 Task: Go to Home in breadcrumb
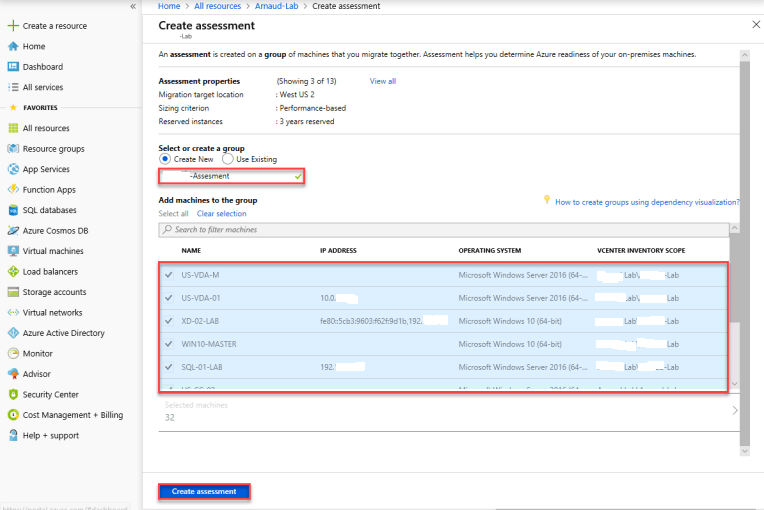169,6
